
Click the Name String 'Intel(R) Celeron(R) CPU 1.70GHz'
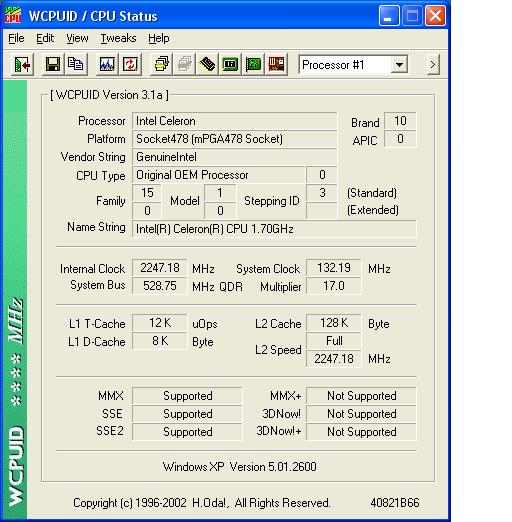tap(274, 229)
